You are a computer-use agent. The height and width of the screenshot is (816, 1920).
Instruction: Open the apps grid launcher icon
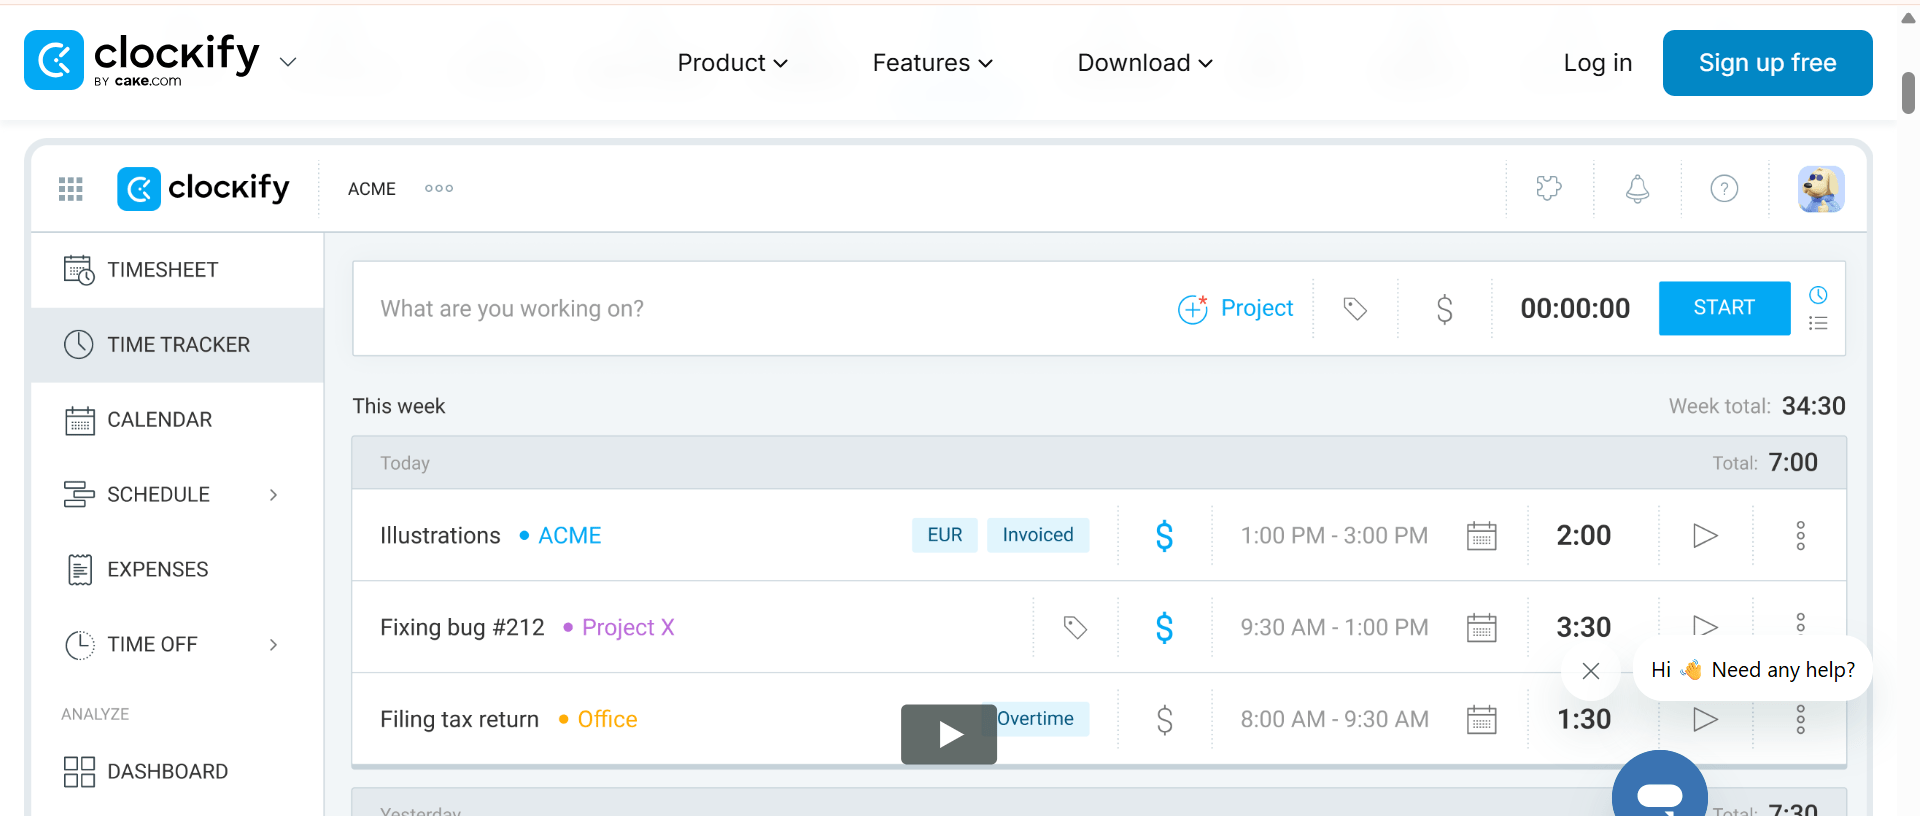pyautogui.click(x=70, y=188)
